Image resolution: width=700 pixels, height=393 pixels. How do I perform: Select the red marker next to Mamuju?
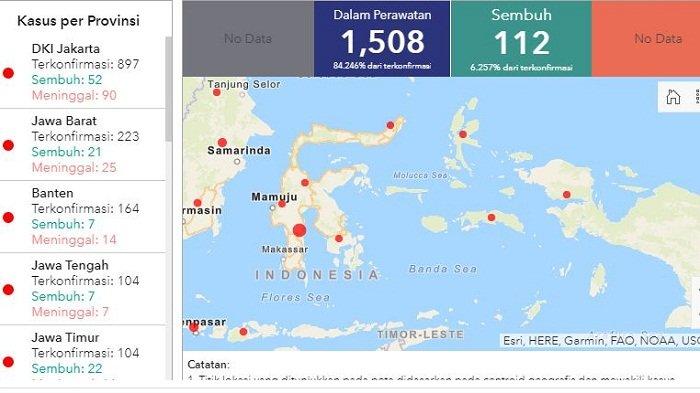(x=282, y=204)
